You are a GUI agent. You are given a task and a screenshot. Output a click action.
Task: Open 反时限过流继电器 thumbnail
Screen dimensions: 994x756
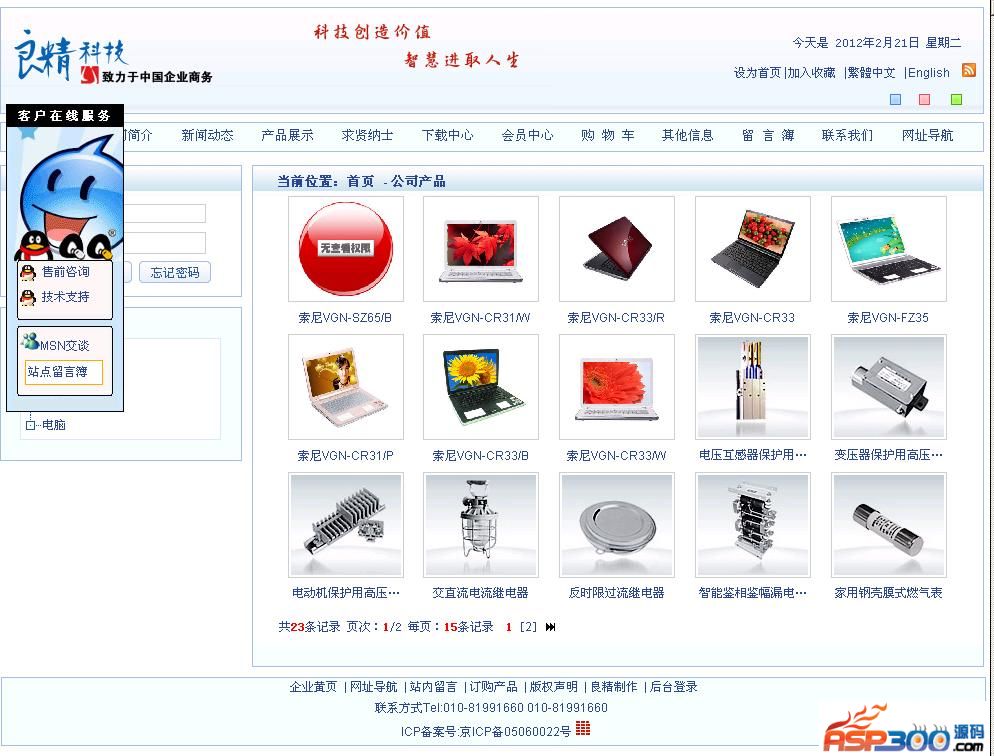617,525
